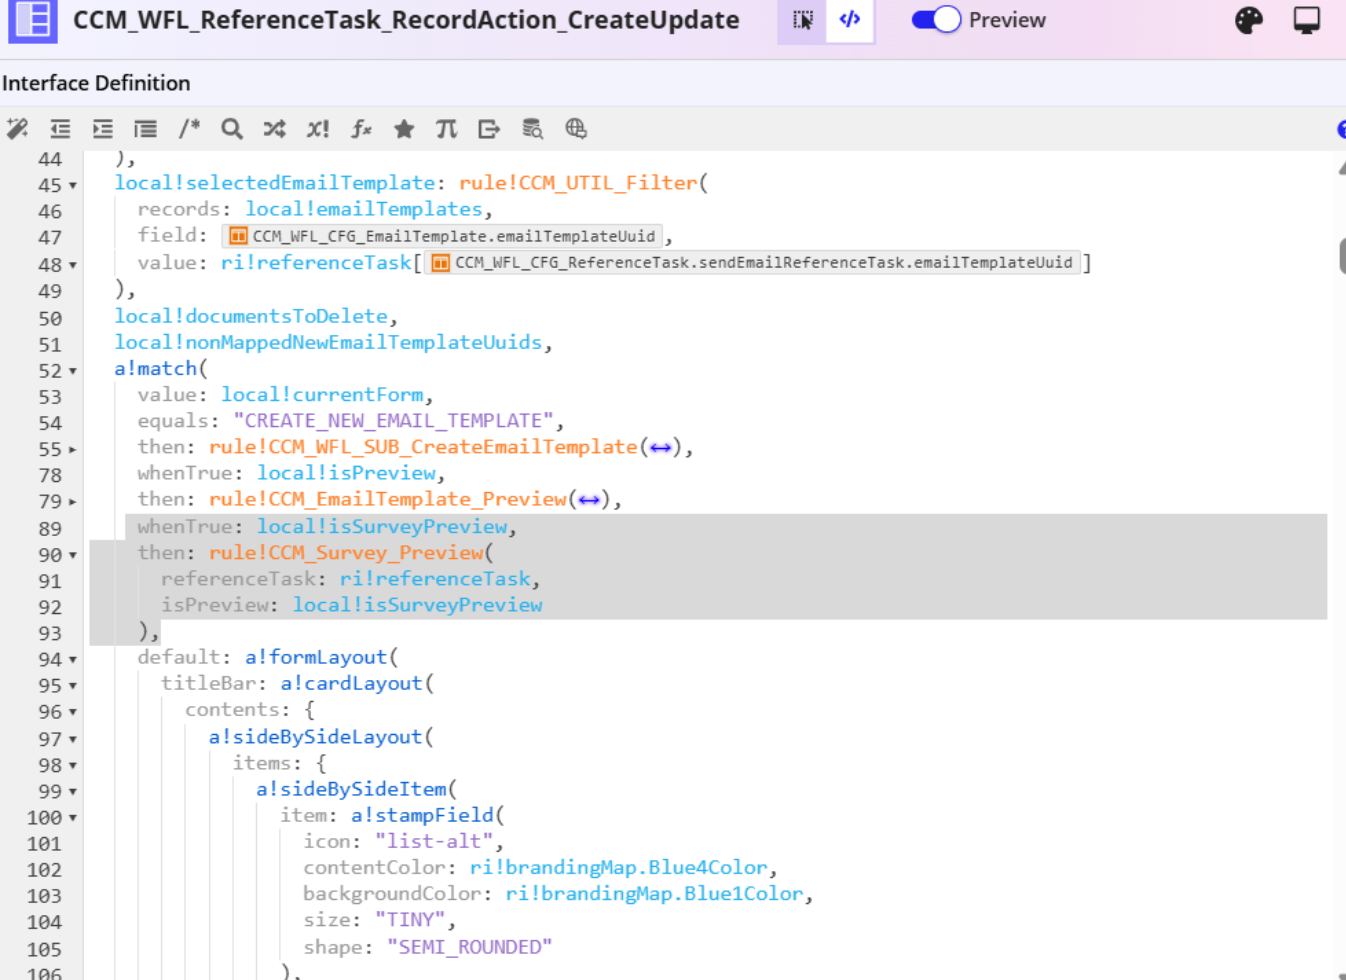Switch to expression mode code icon

(850, 21)
